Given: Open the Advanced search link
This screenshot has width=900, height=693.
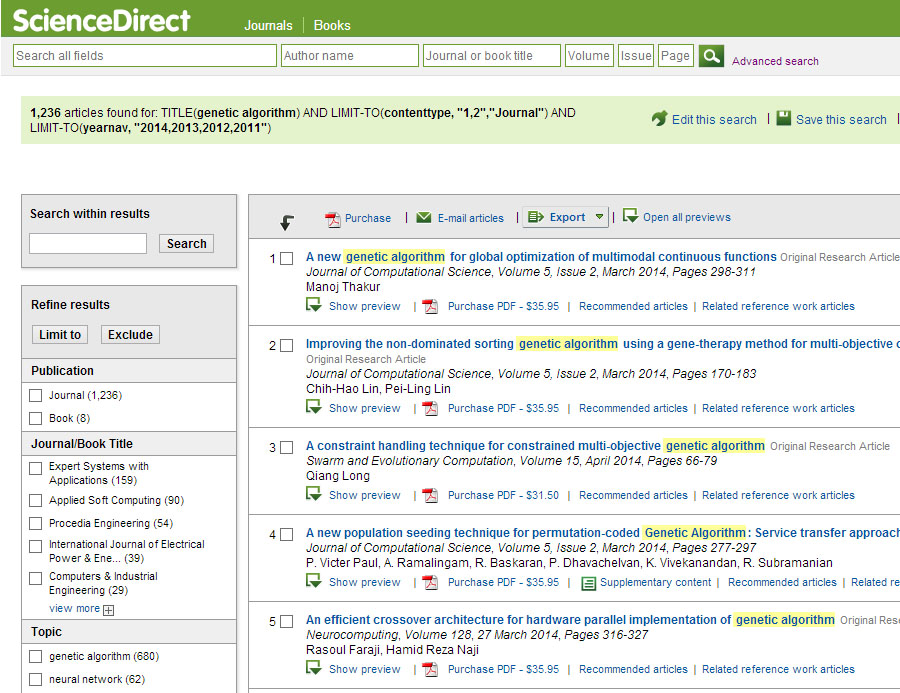Looking at the screenshot, I should pos(775,61).
